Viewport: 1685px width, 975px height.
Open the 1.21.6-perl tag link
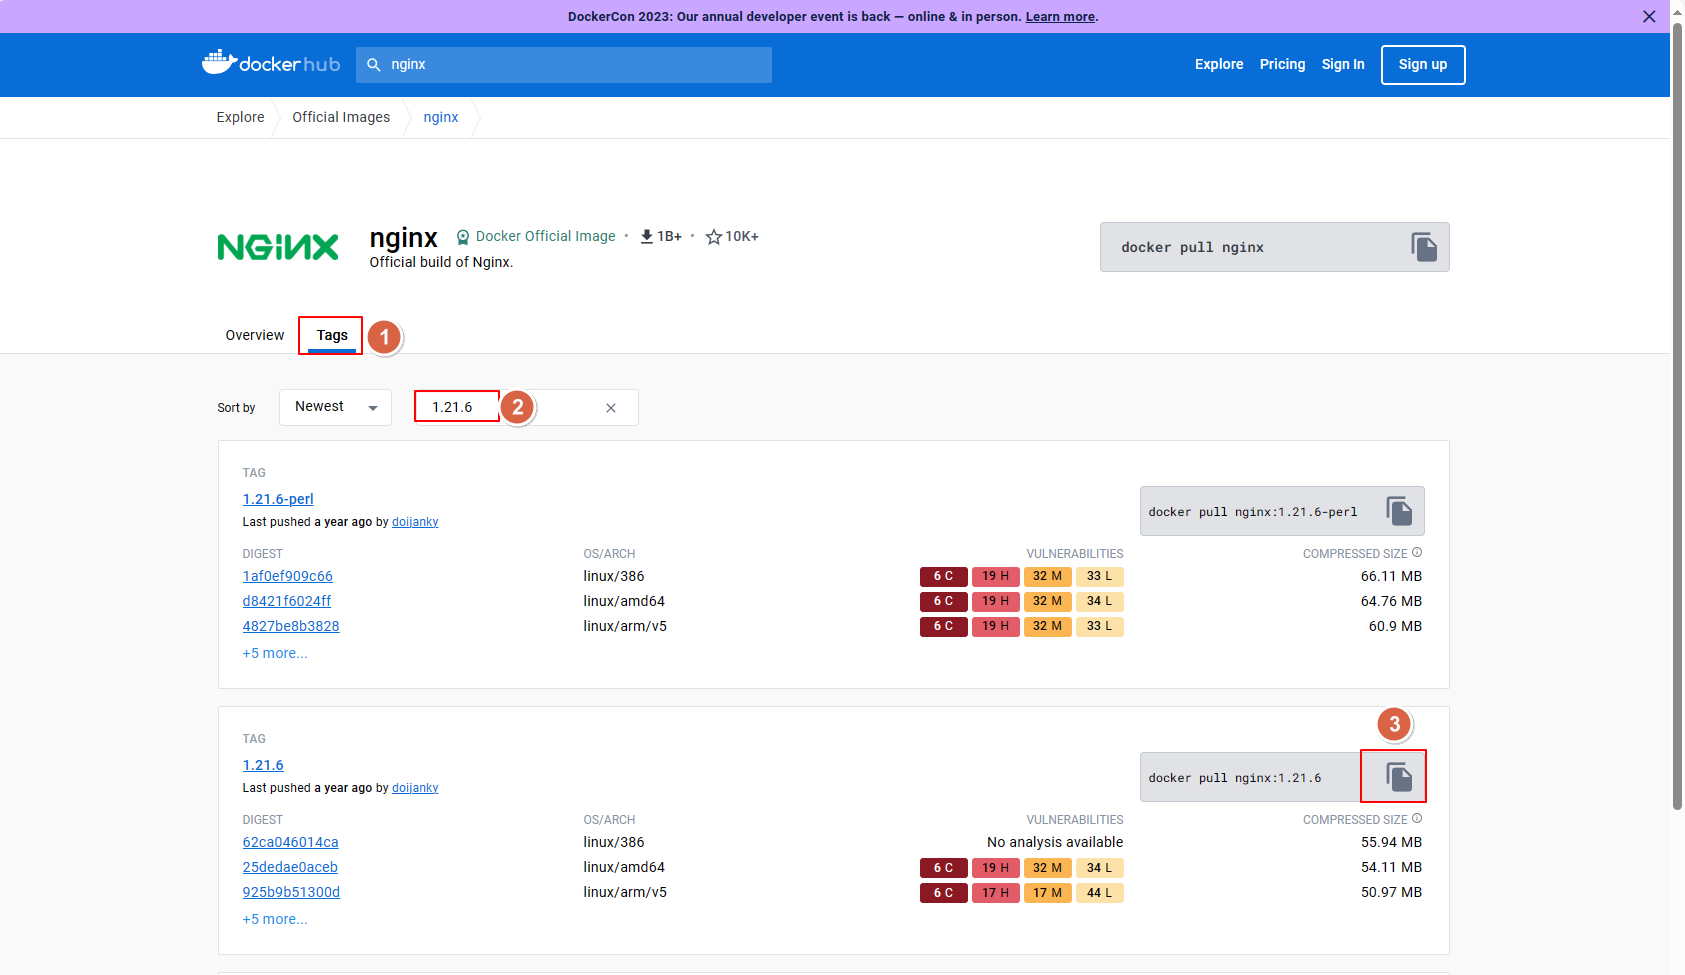[x=278, y=499]
